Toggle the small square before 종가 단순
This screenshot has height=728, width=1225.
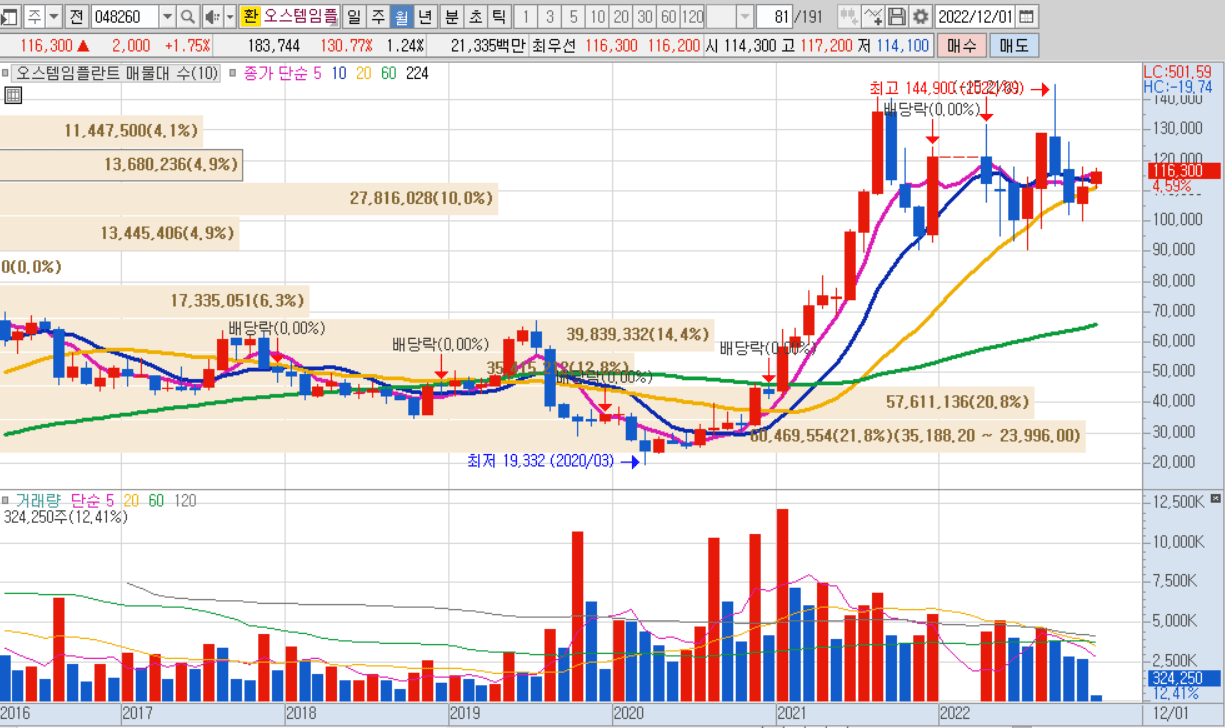234,73
